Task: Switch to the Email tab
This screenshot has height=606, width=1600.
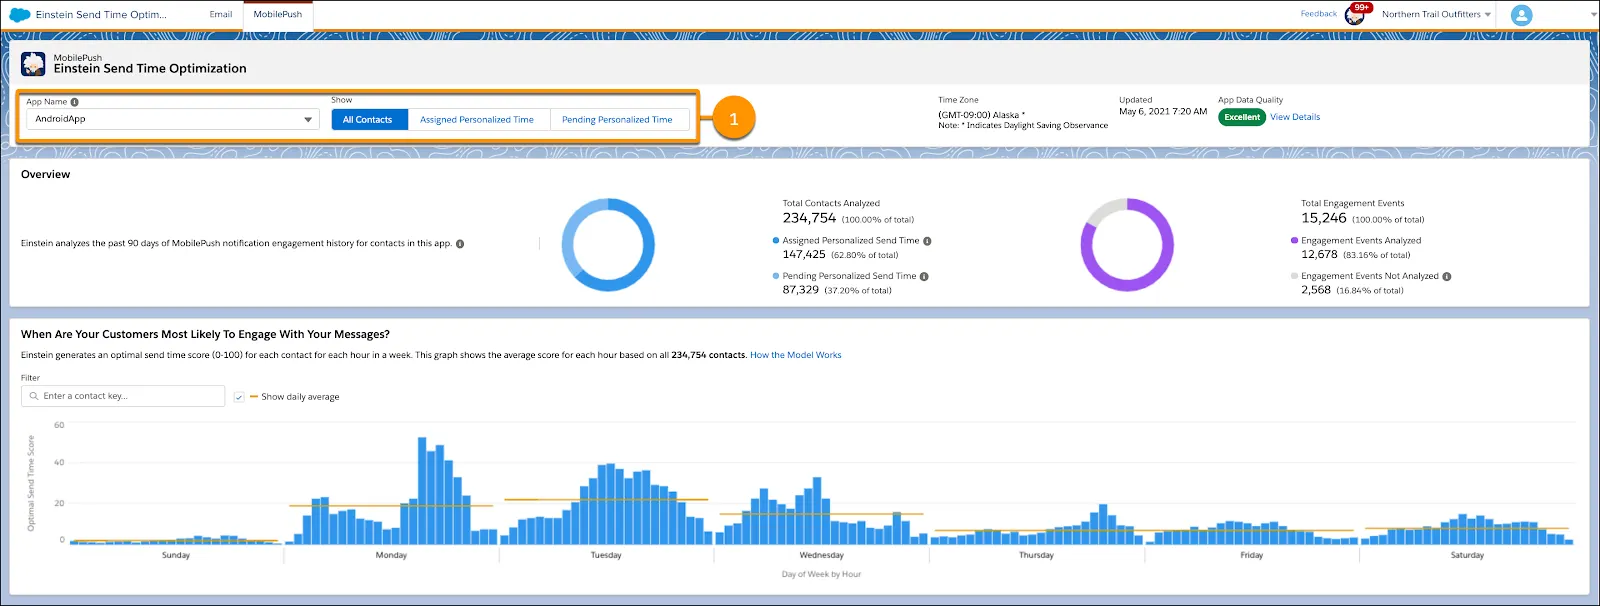Action: tap(221, 15)
